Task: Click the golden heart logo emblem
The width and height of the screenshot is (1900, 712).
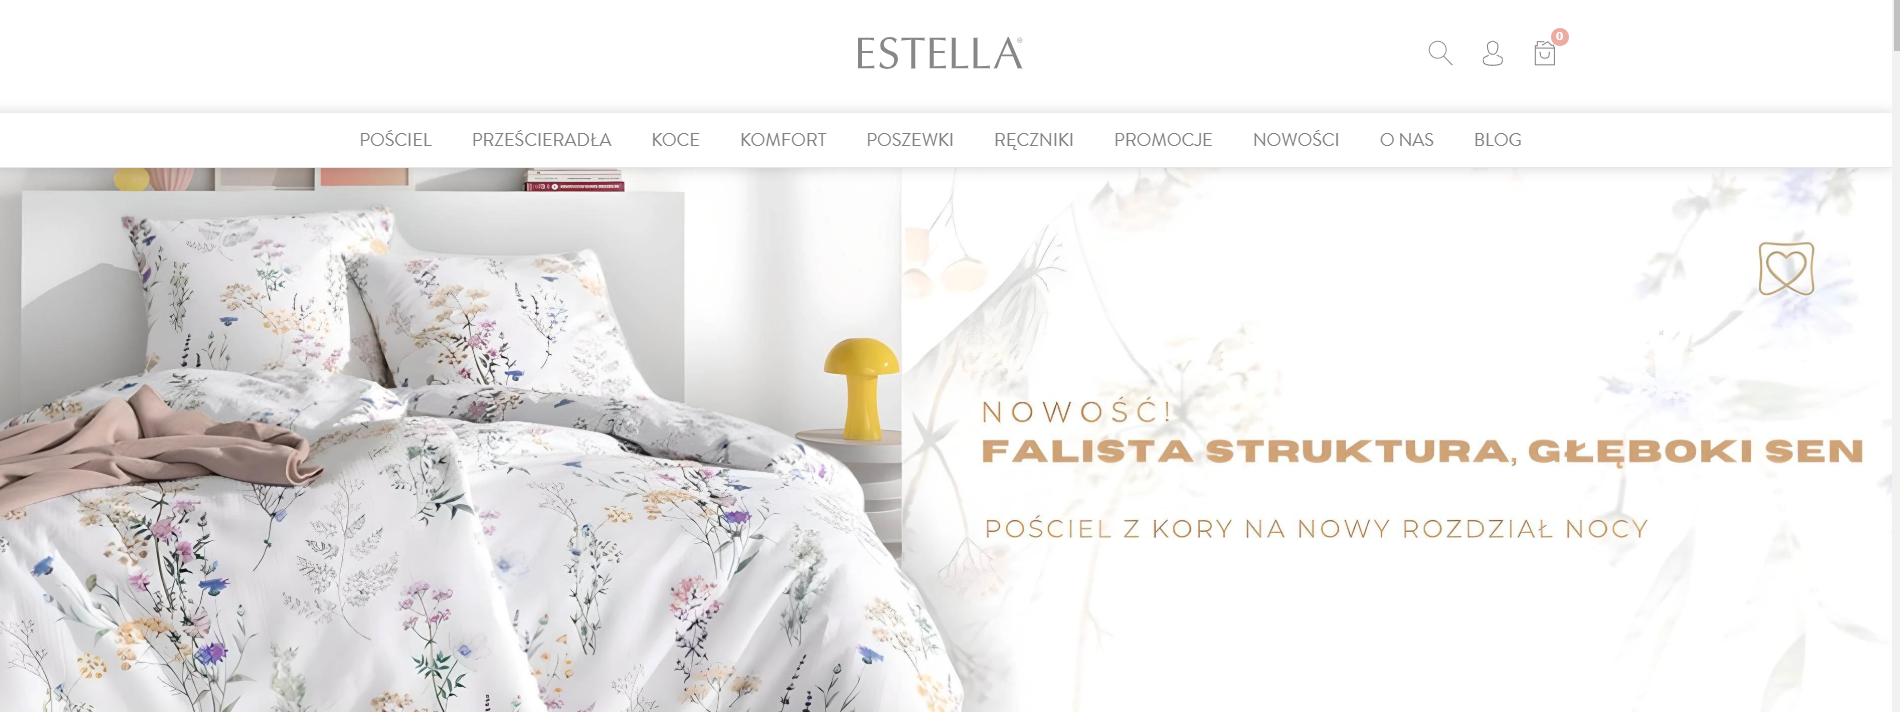Action: pyautogui.click(x=1786, y=268)
